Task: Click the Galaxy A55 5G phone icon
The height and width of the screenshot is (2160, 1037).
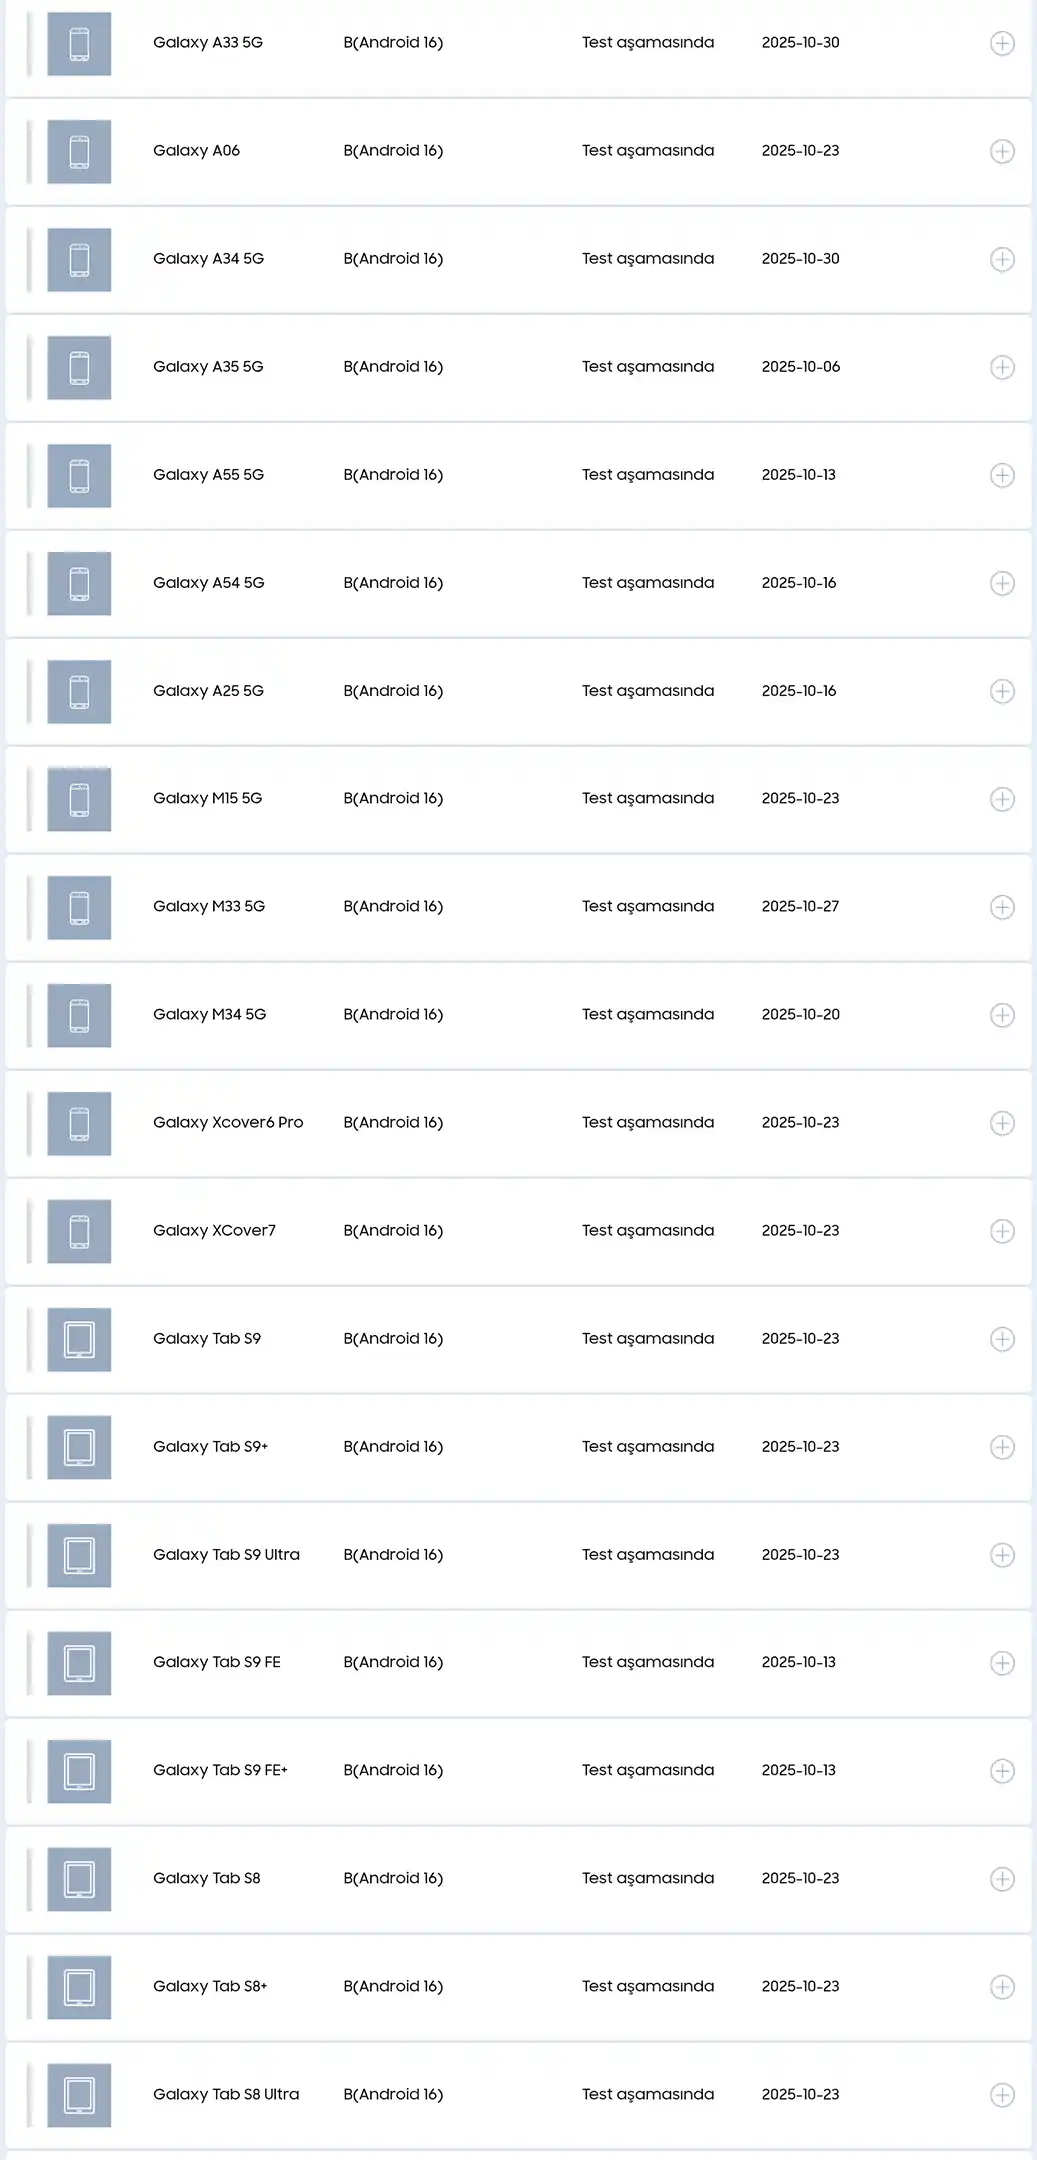Action: [x=79, y=476]
